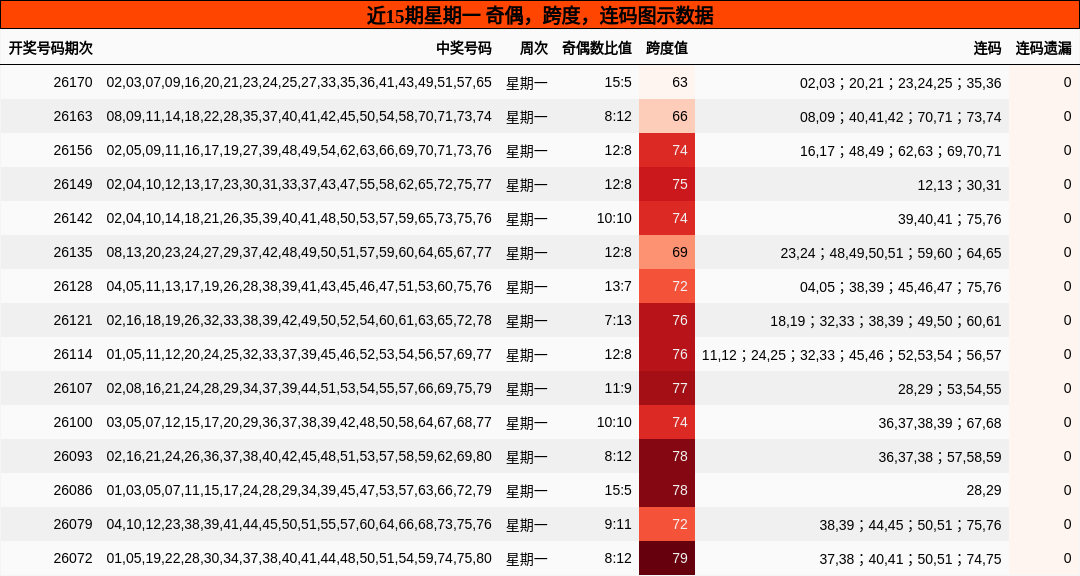Click span value 77 in row 26107
Viewport: 1080px width, 576px height.
click(x=667, y=389)
